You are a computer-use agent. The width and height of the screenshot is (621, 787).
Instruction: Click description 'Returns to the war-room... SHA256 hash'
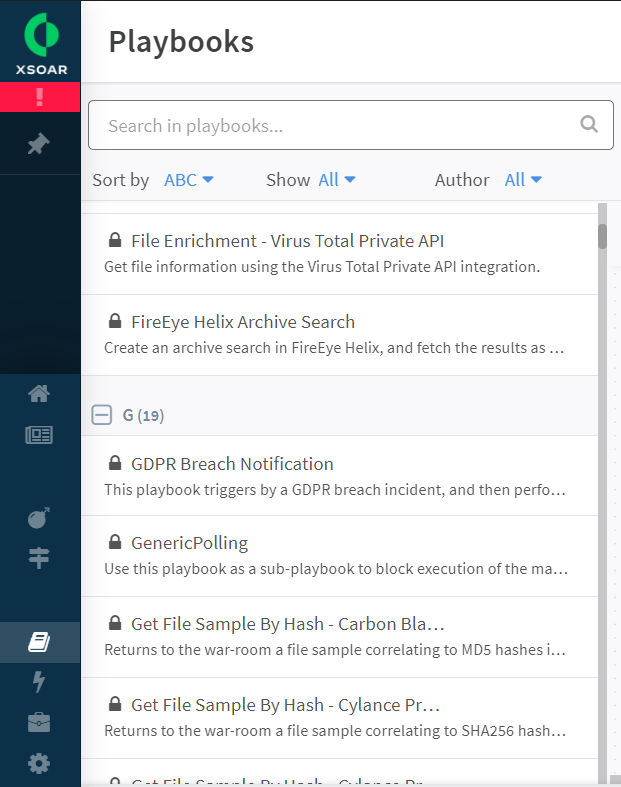335,731
